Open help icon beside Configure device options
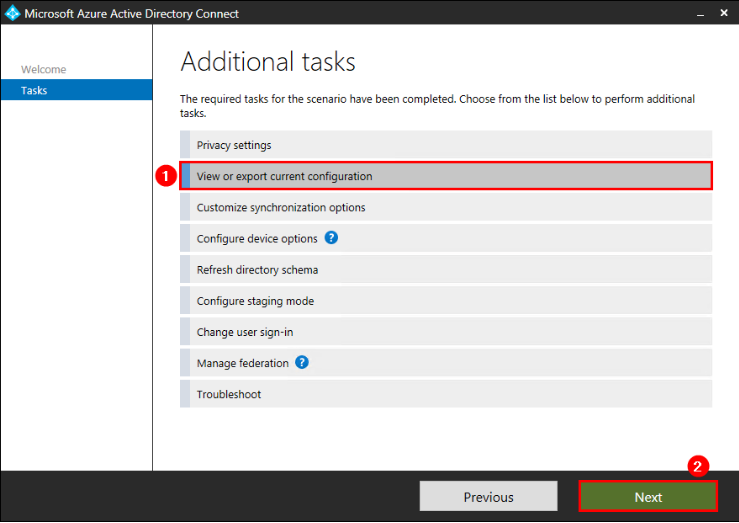Viewport: 739px width, 523px height. [331, 238]
